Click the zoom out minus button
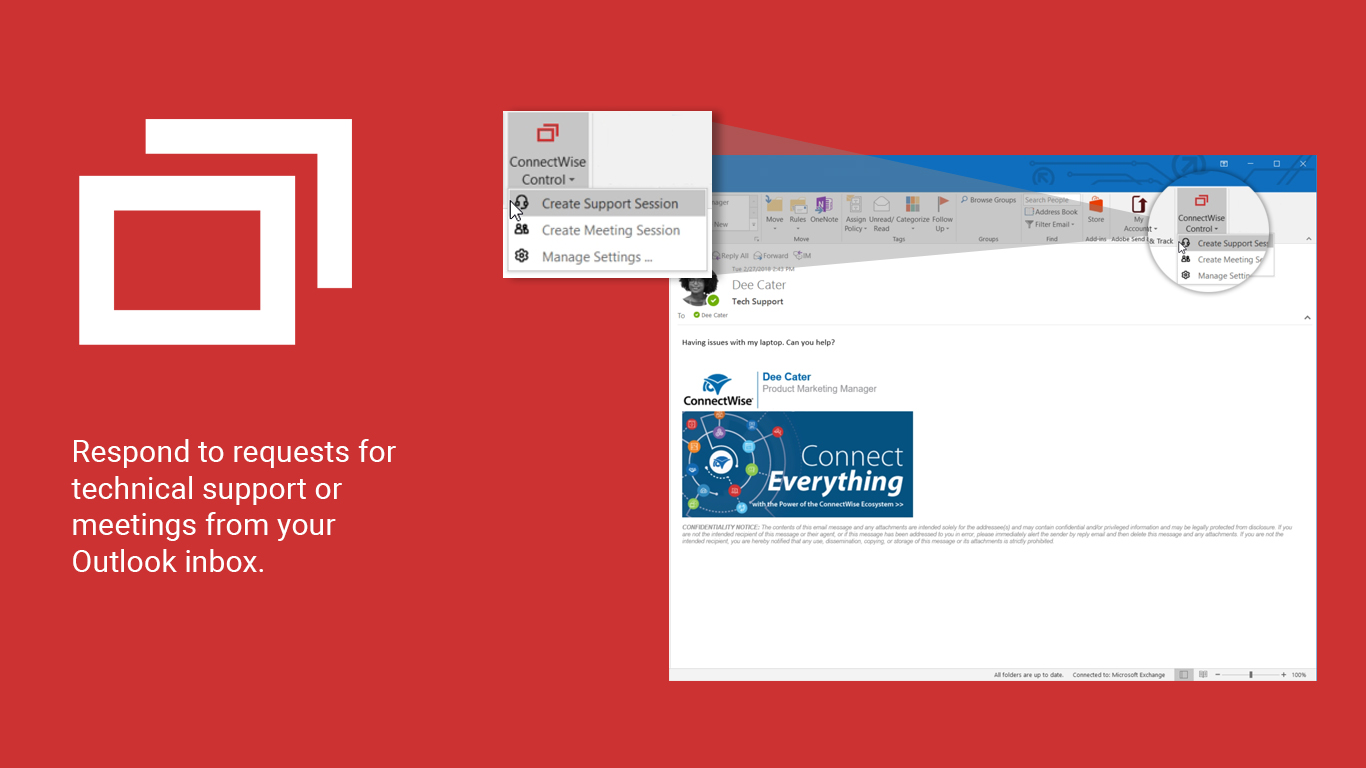 [1217, 675]
